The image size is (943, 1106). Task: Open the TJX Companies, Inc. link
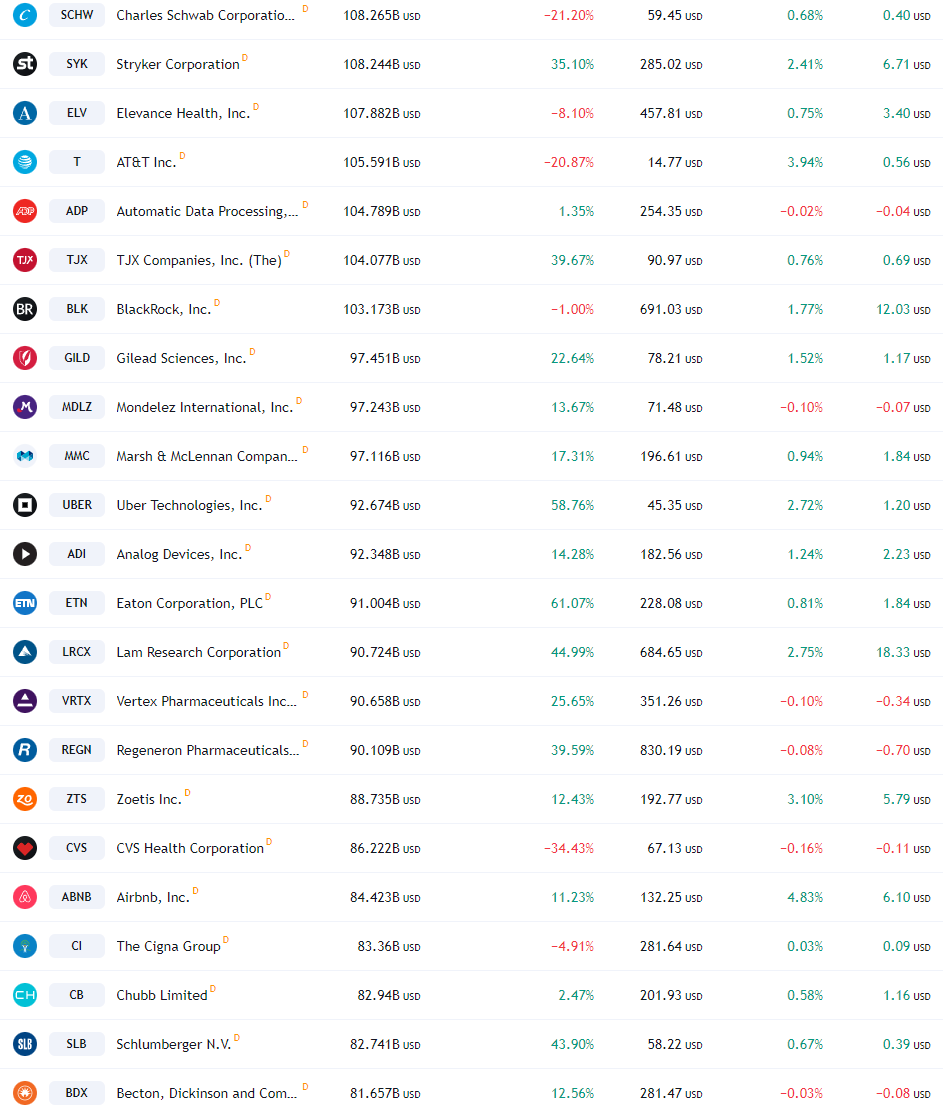[x=199, y=260]
